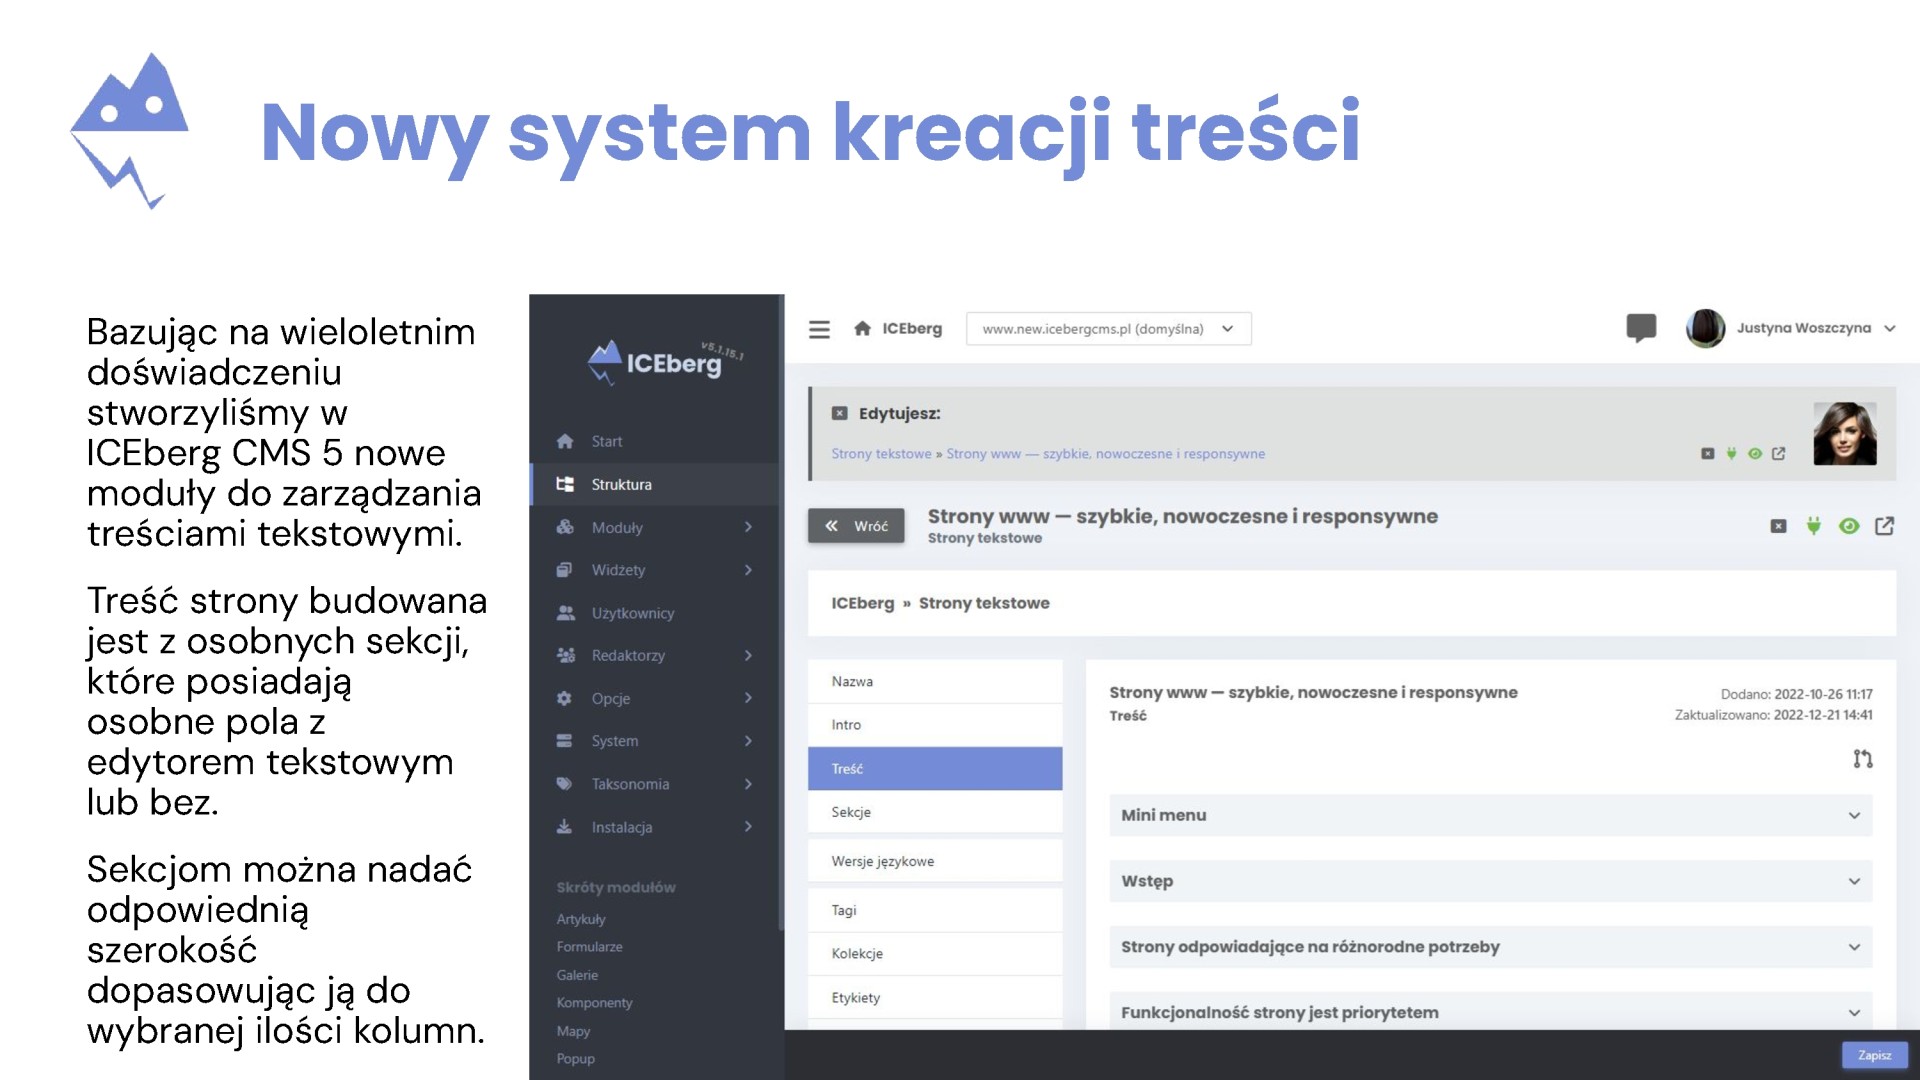
Task: Click the System server icon
Action: [x=565, y=741]
